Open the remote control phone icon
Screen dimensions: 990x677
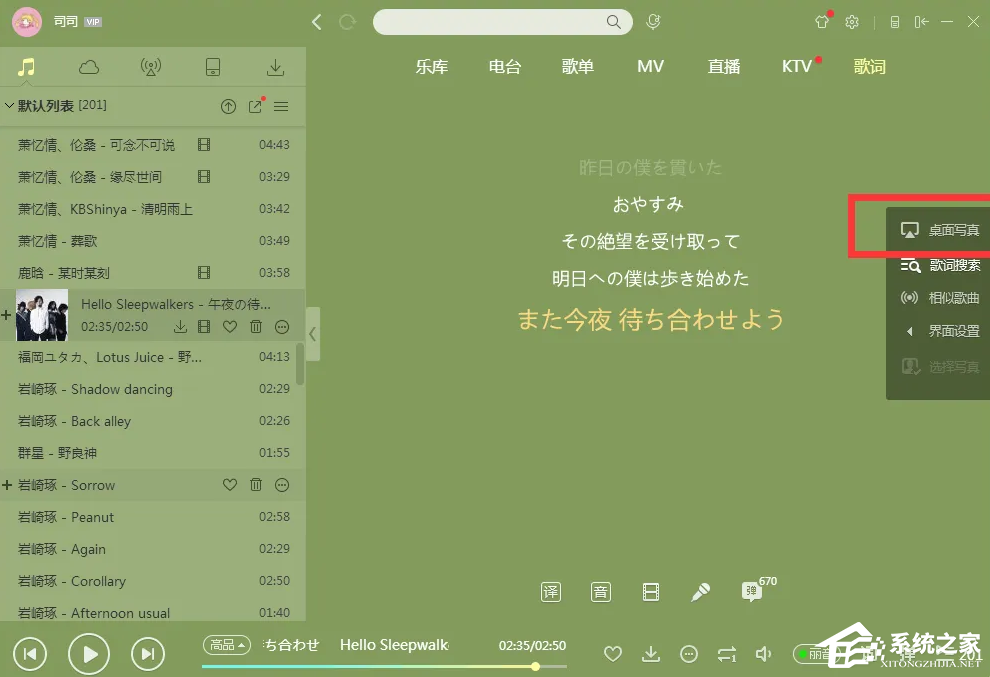[x=894, y=22]
